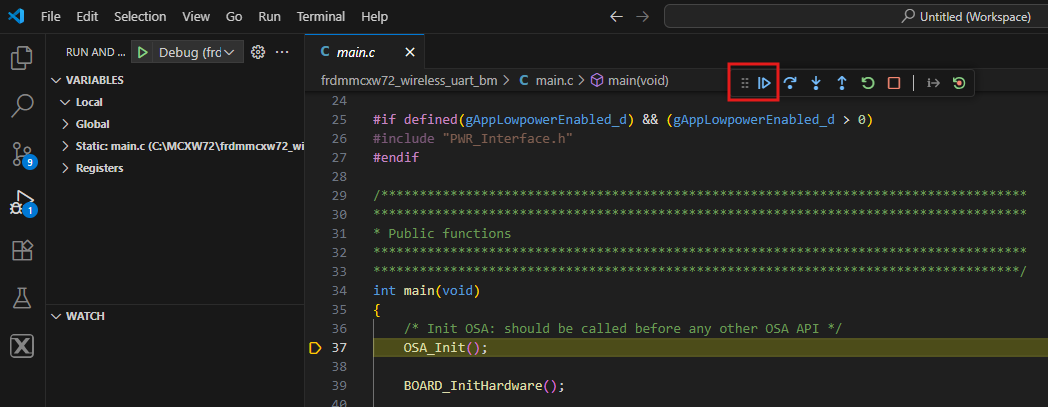Screen dimensions: 1048x407
Task: Click the OSA_Init(); code line
Action: coord(446,348)
